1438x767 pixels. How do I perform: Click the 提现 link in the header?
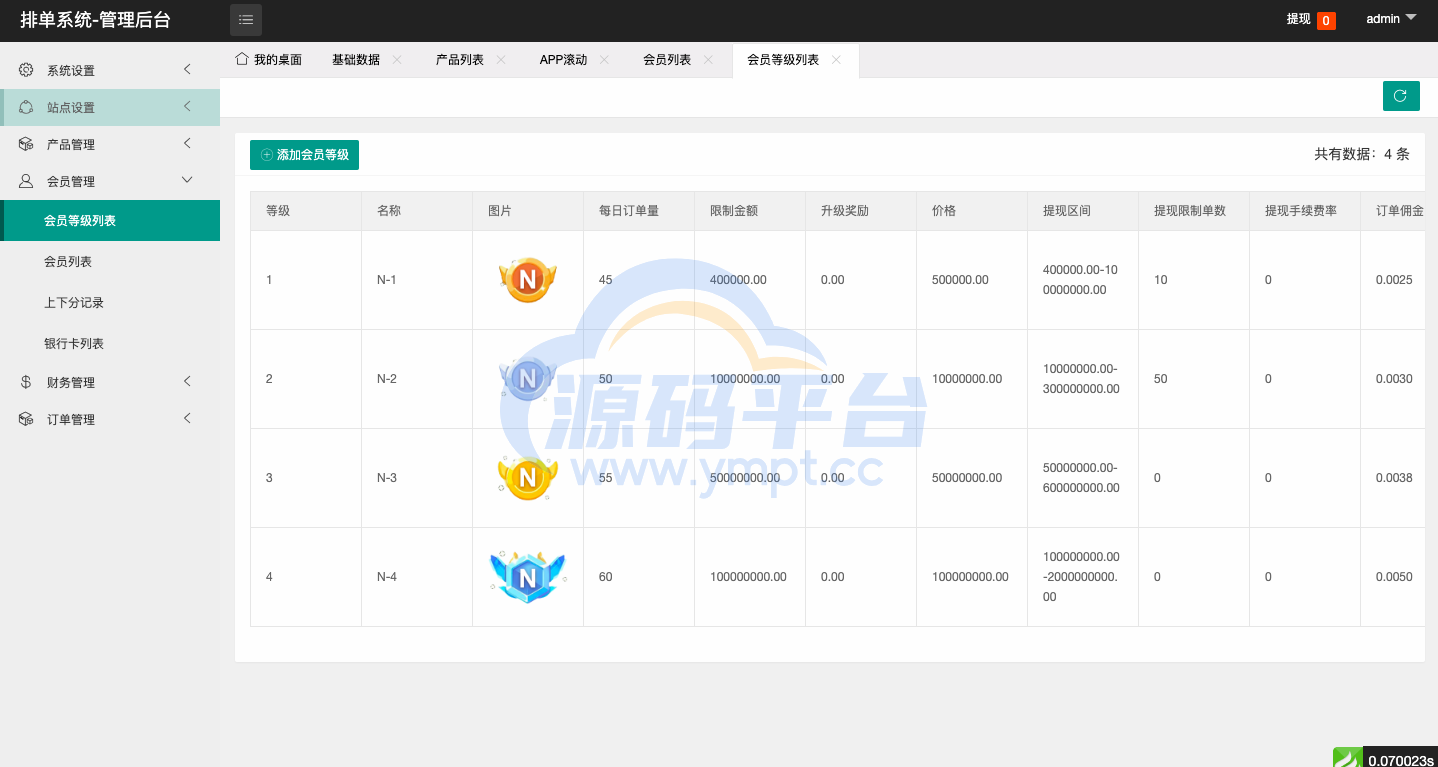(x=1298, y=19)
